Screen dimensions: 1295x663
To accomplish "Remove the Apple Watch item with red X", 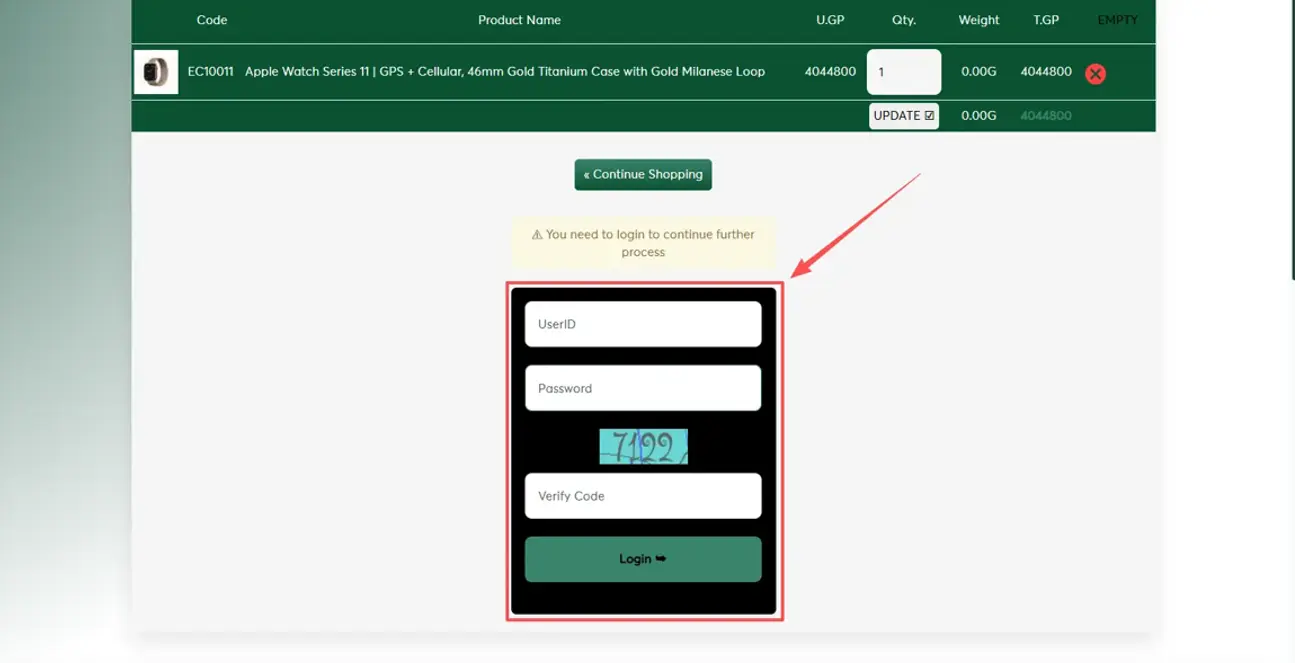I will click(x=1095, y=73).
